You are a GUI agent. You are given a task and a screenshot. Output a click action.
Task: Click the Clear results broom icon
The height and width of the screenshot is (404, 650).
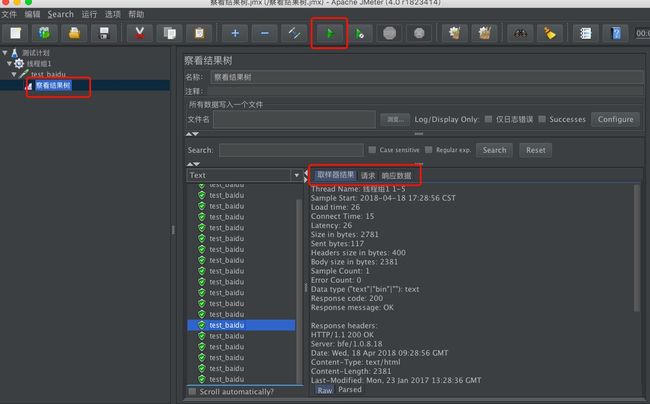(x=455, y=33)
